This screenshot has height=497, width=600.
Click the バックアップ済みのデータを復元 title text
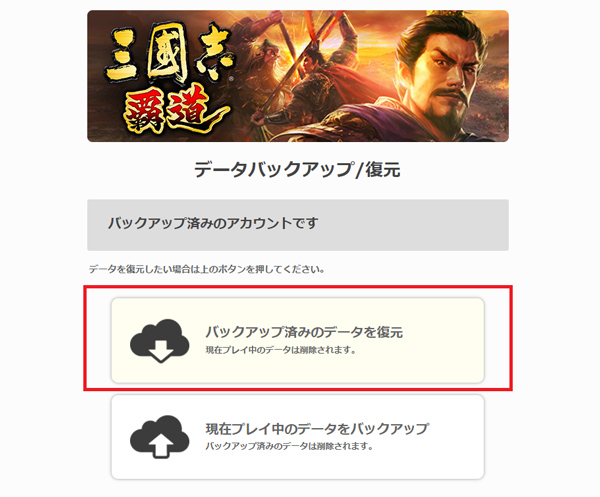click(304, 332)
